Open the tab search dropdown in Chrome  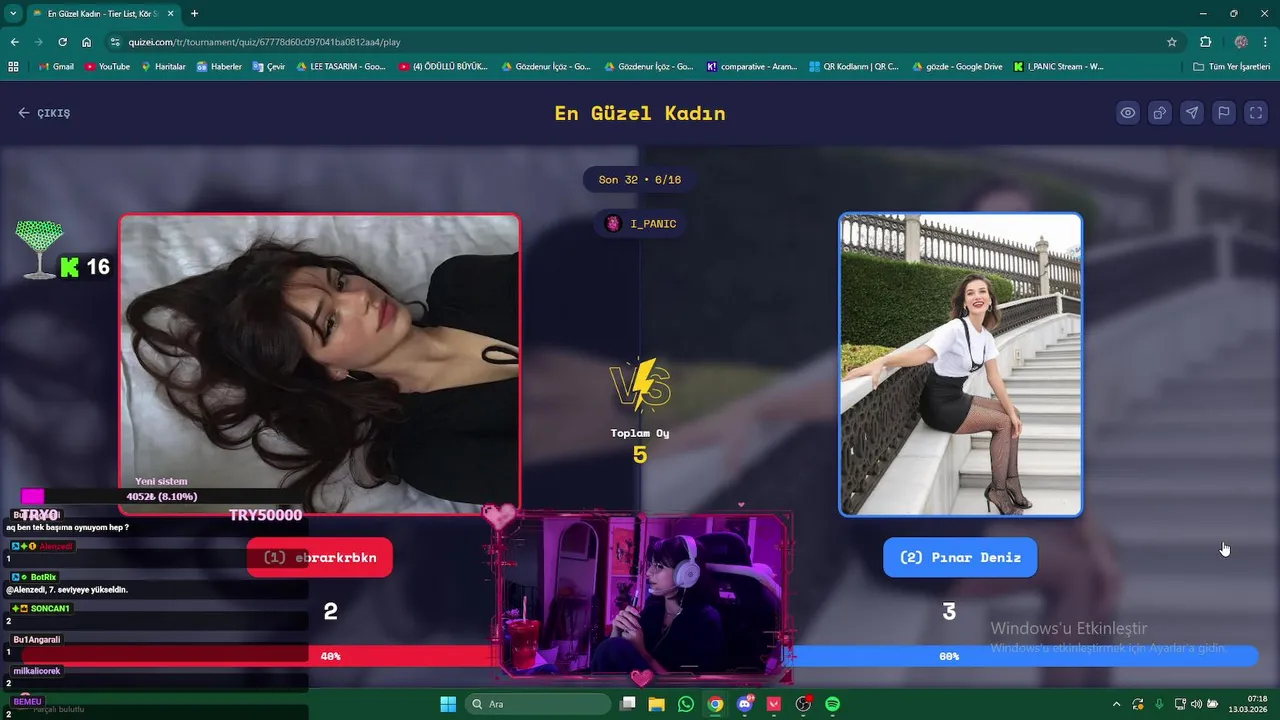pos(13,14)
